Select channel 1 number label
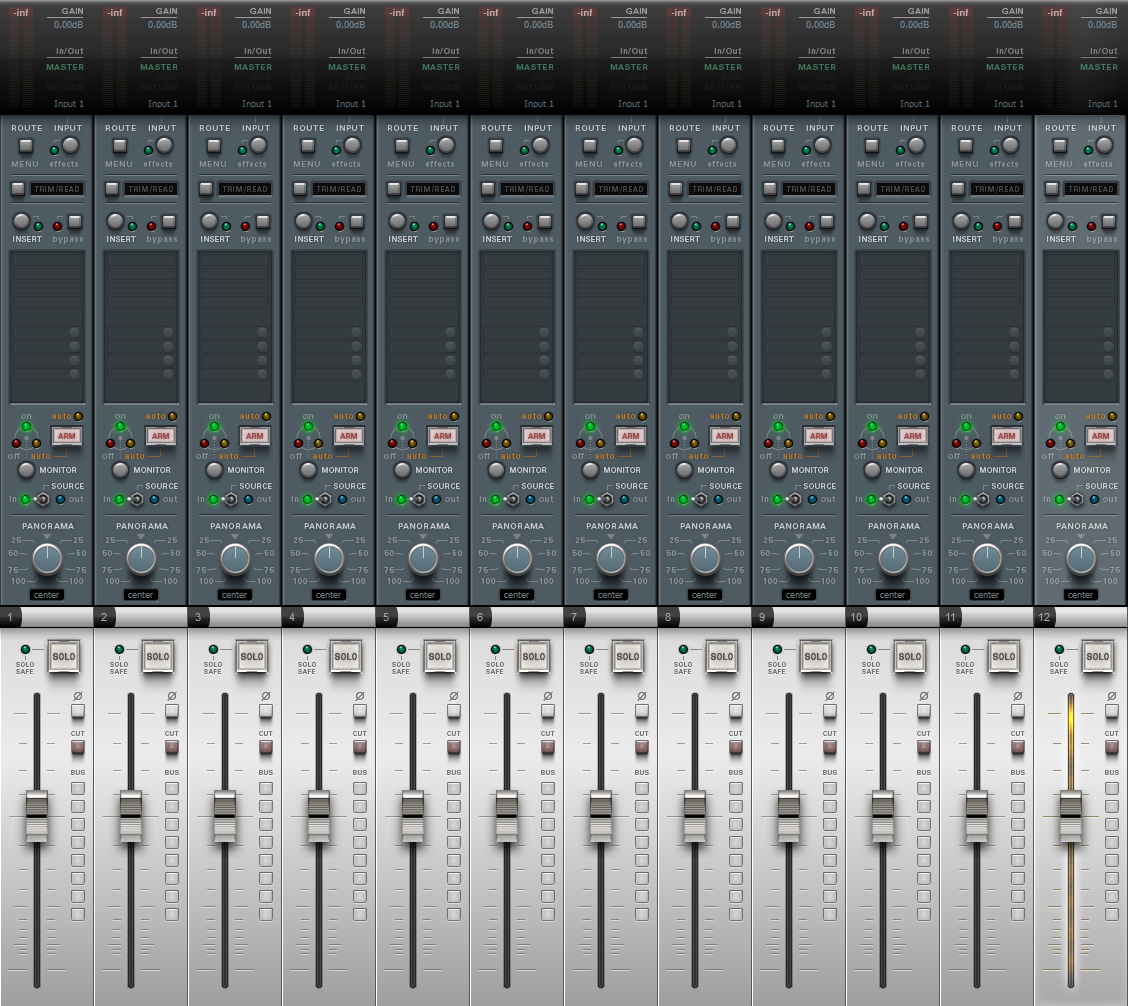Image resolution: width=1128 pixels, height=1006 pixels. (x=10, y=617)
